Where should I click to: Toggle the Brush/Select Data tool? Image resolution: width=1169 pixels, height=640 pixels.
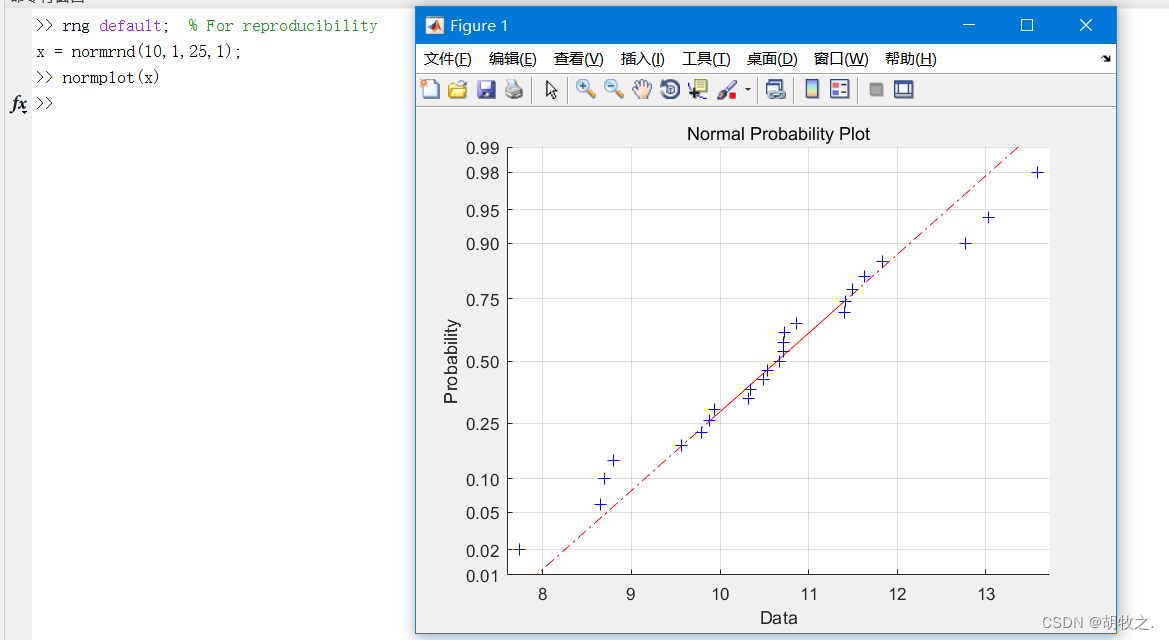click(726, 89)
